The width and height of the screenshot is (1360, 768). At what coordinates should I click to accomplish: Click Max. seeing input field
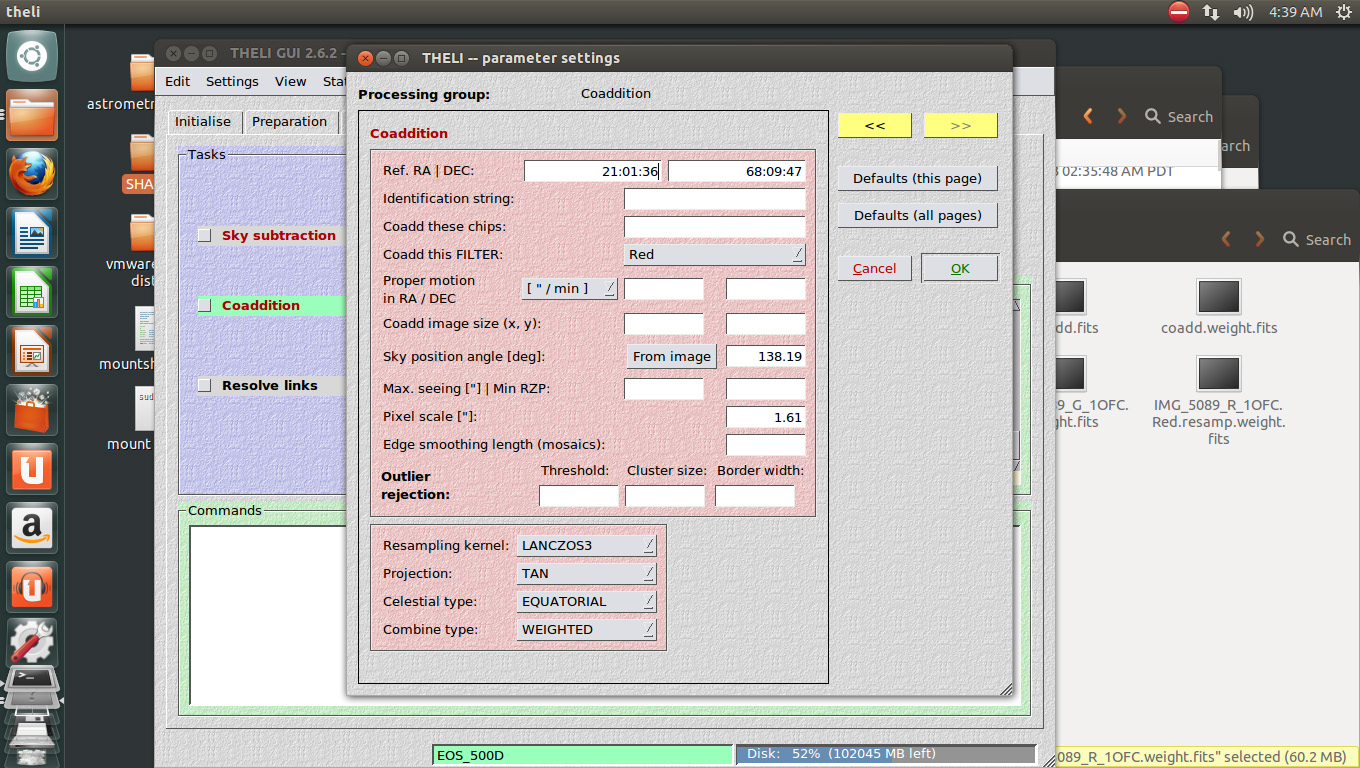tap(664, 389)
